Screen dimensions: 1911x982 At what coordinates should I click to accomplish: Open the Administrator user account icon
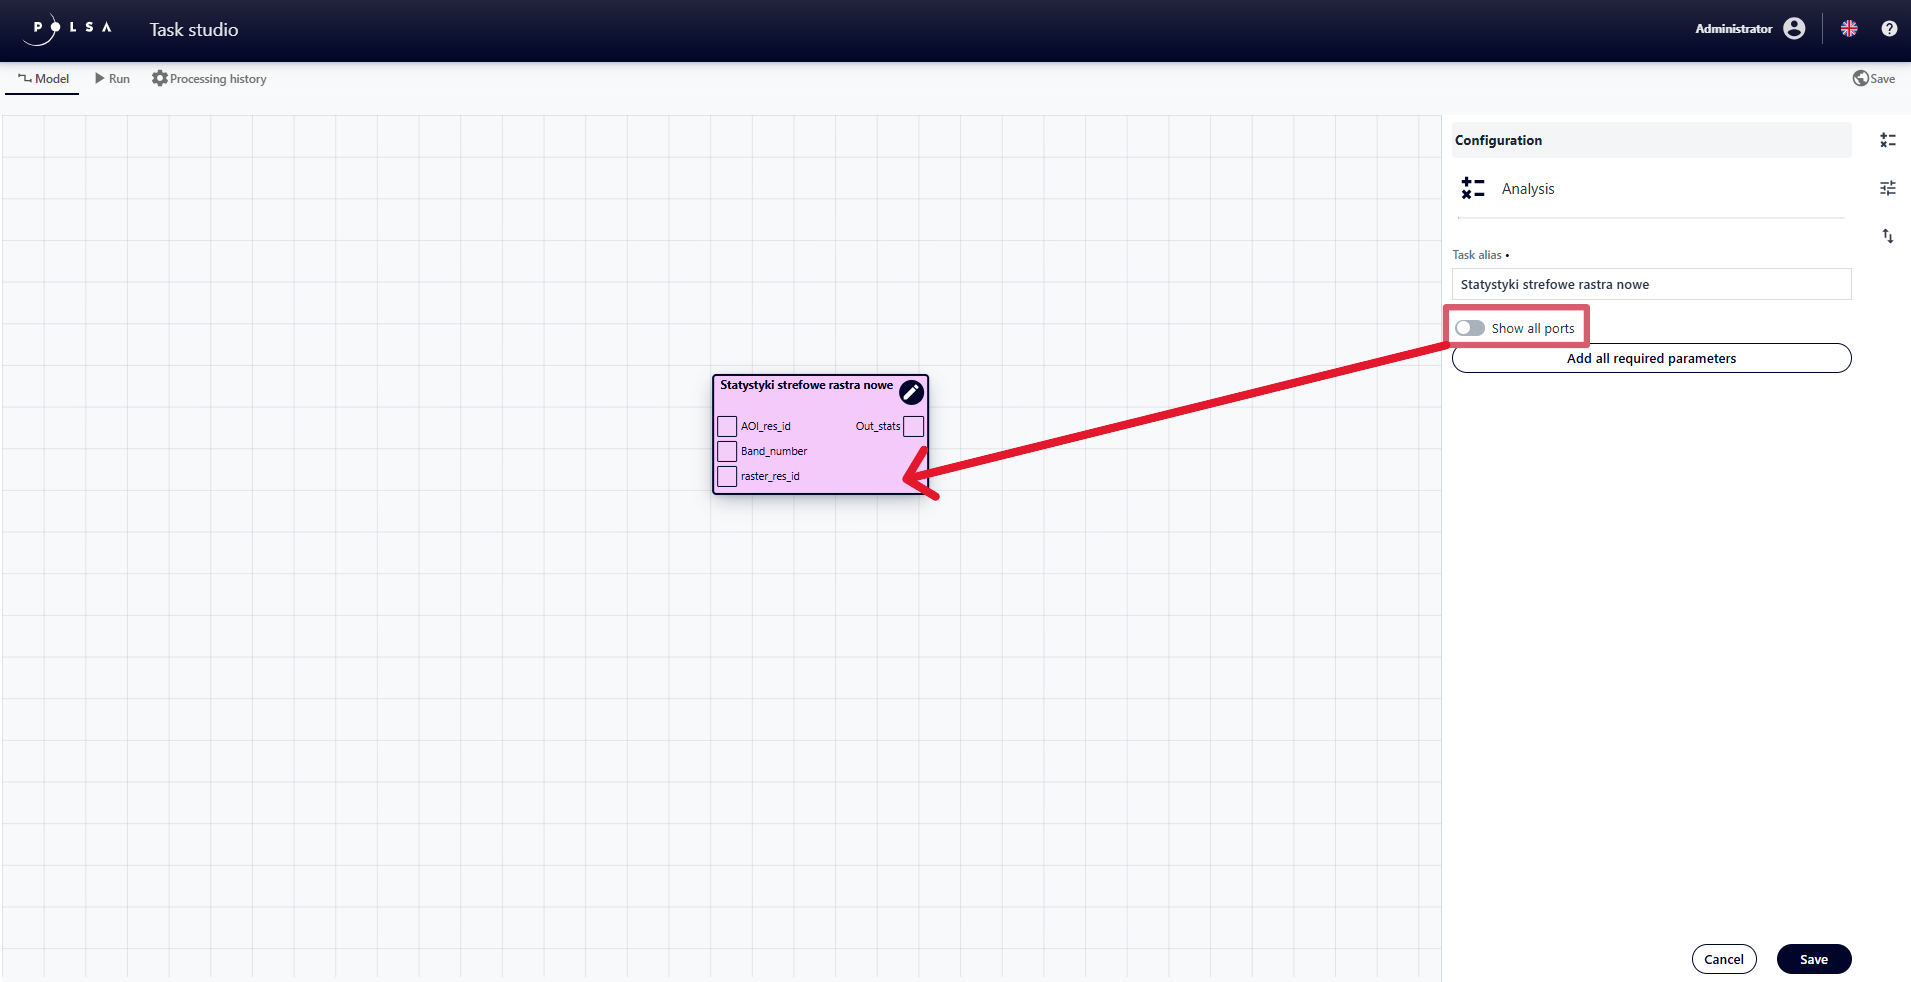pyautogui.click(x=1794, y=29)
